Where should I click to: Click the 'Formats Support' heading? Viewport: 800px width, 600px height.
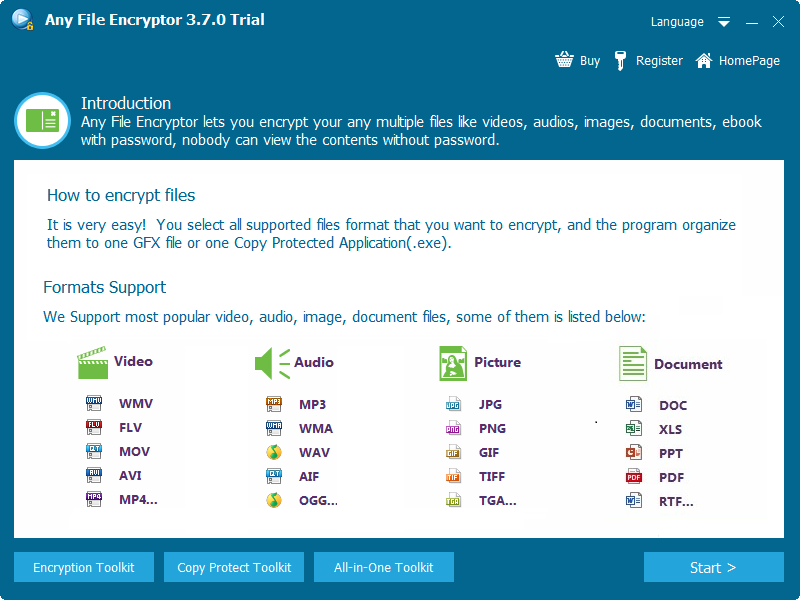pyautogui.click(x=105, y=287)
